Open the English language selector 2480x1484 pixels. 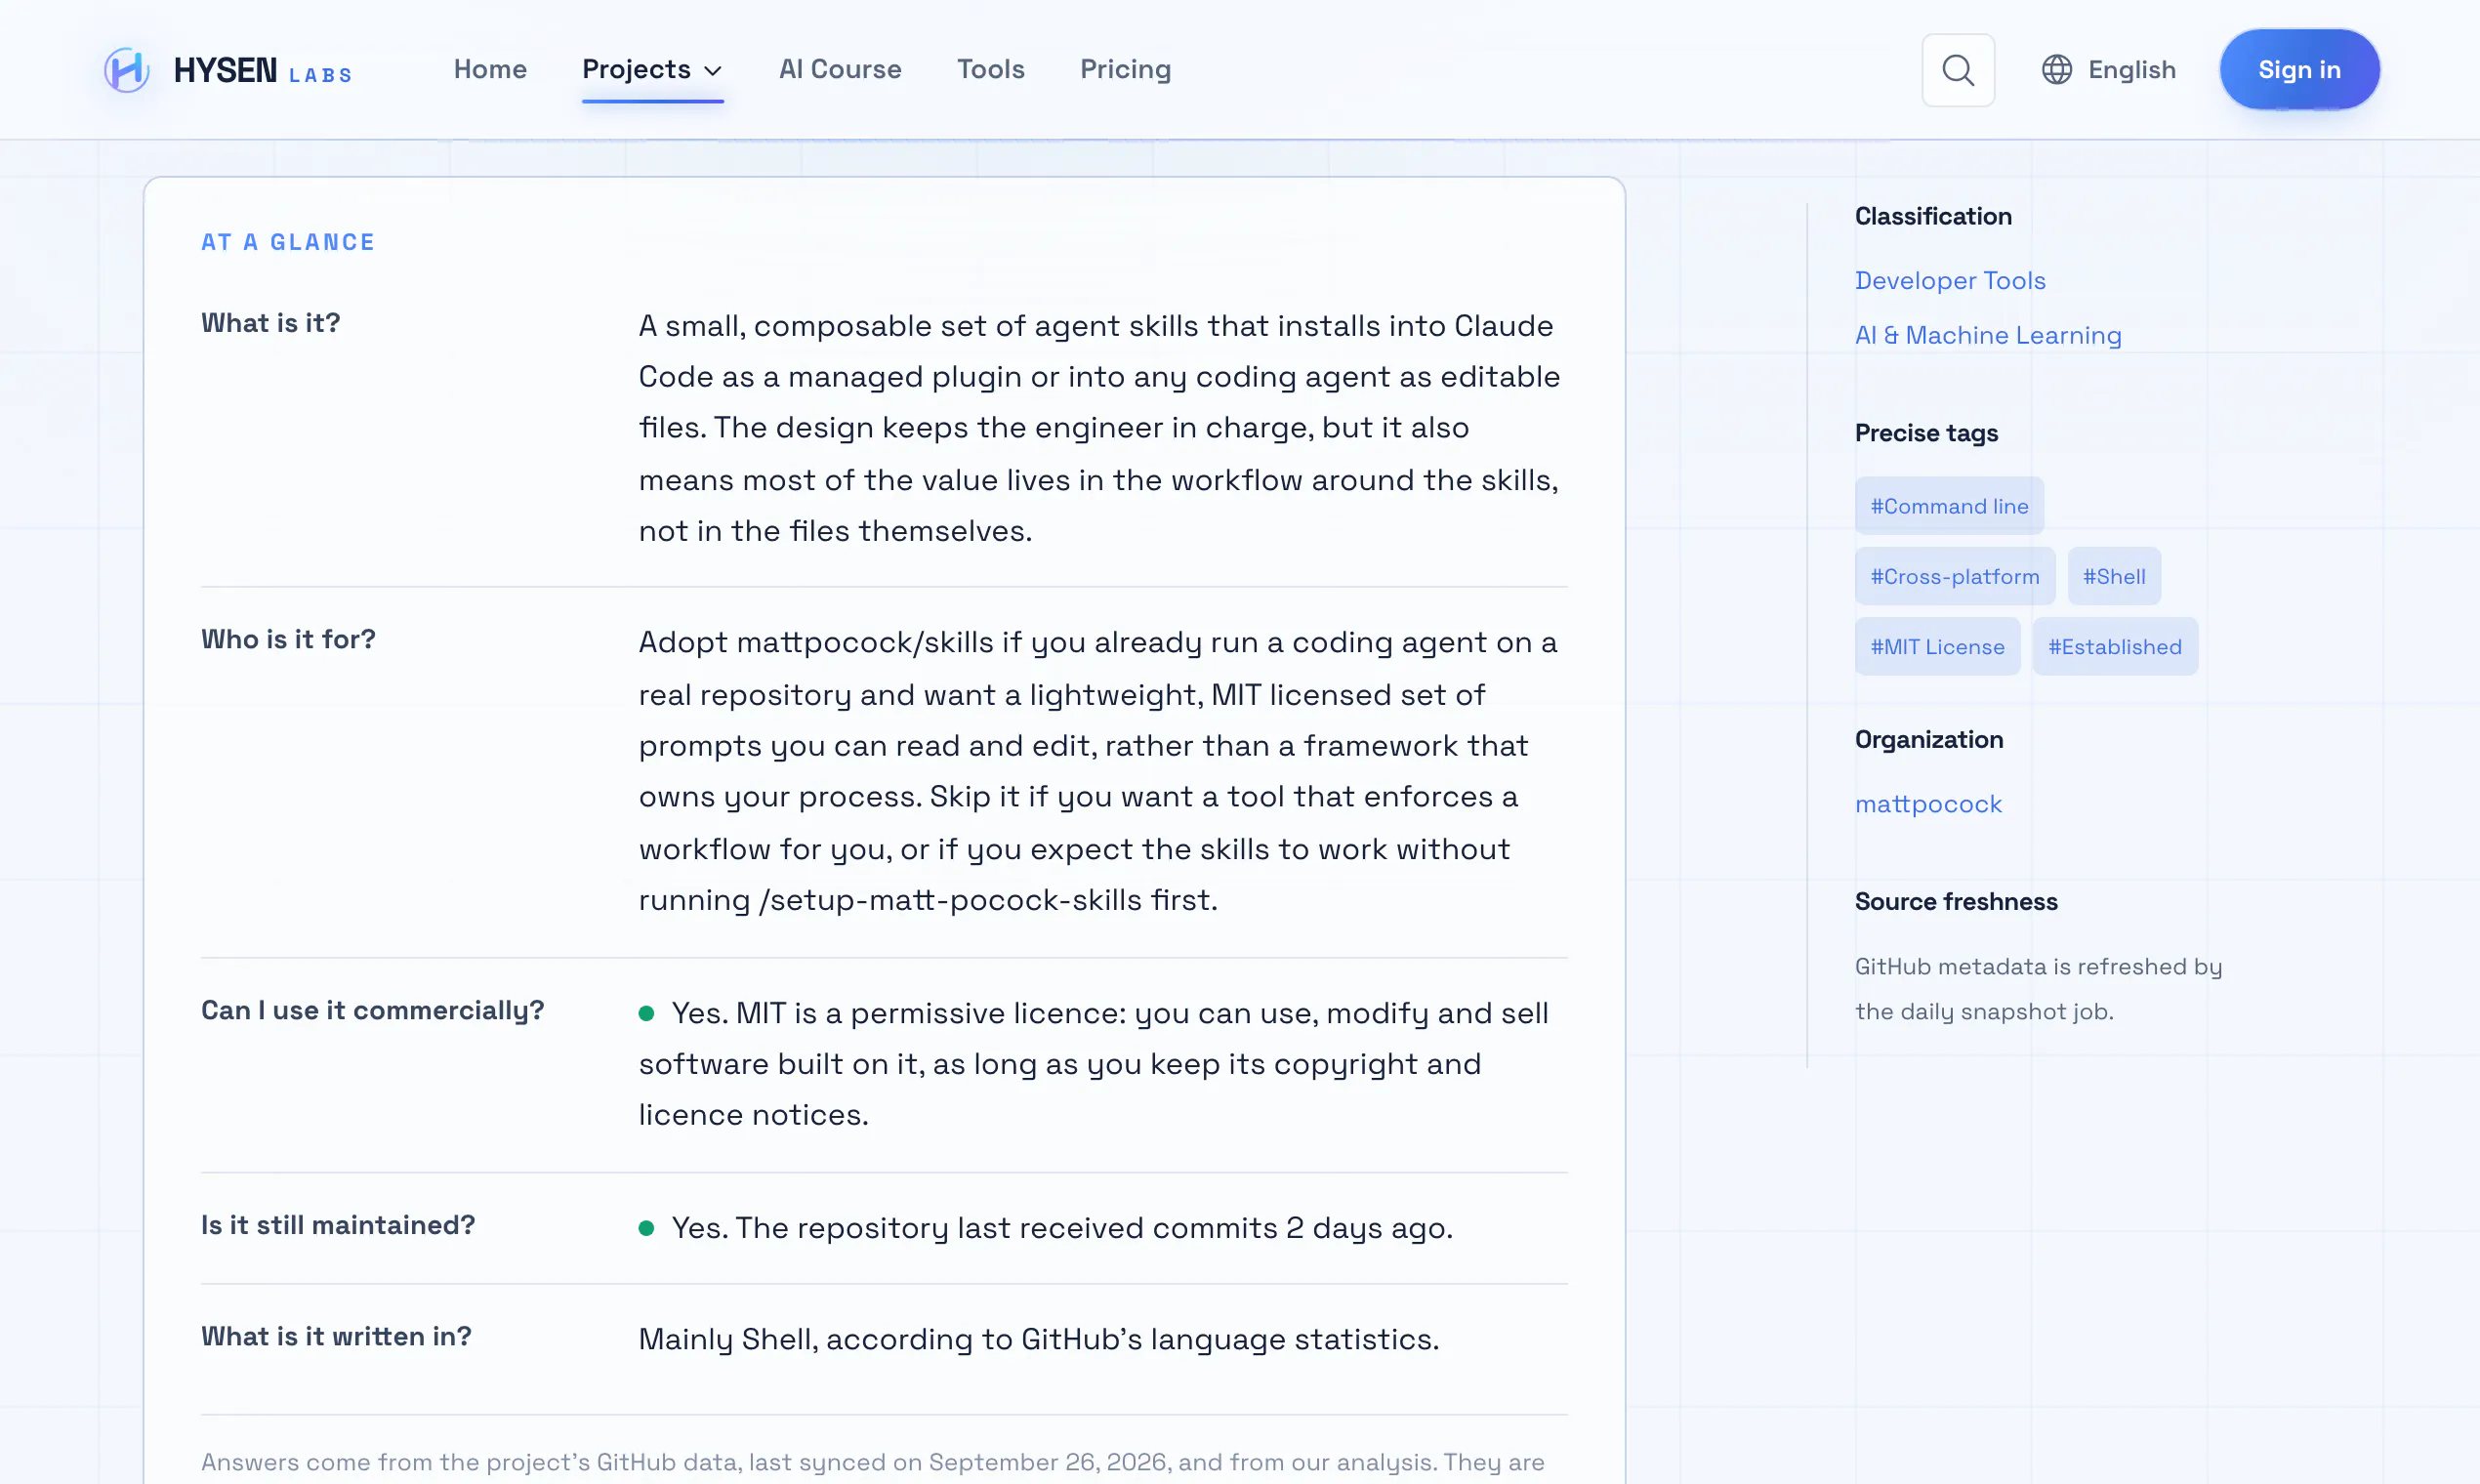(2107, 70)
